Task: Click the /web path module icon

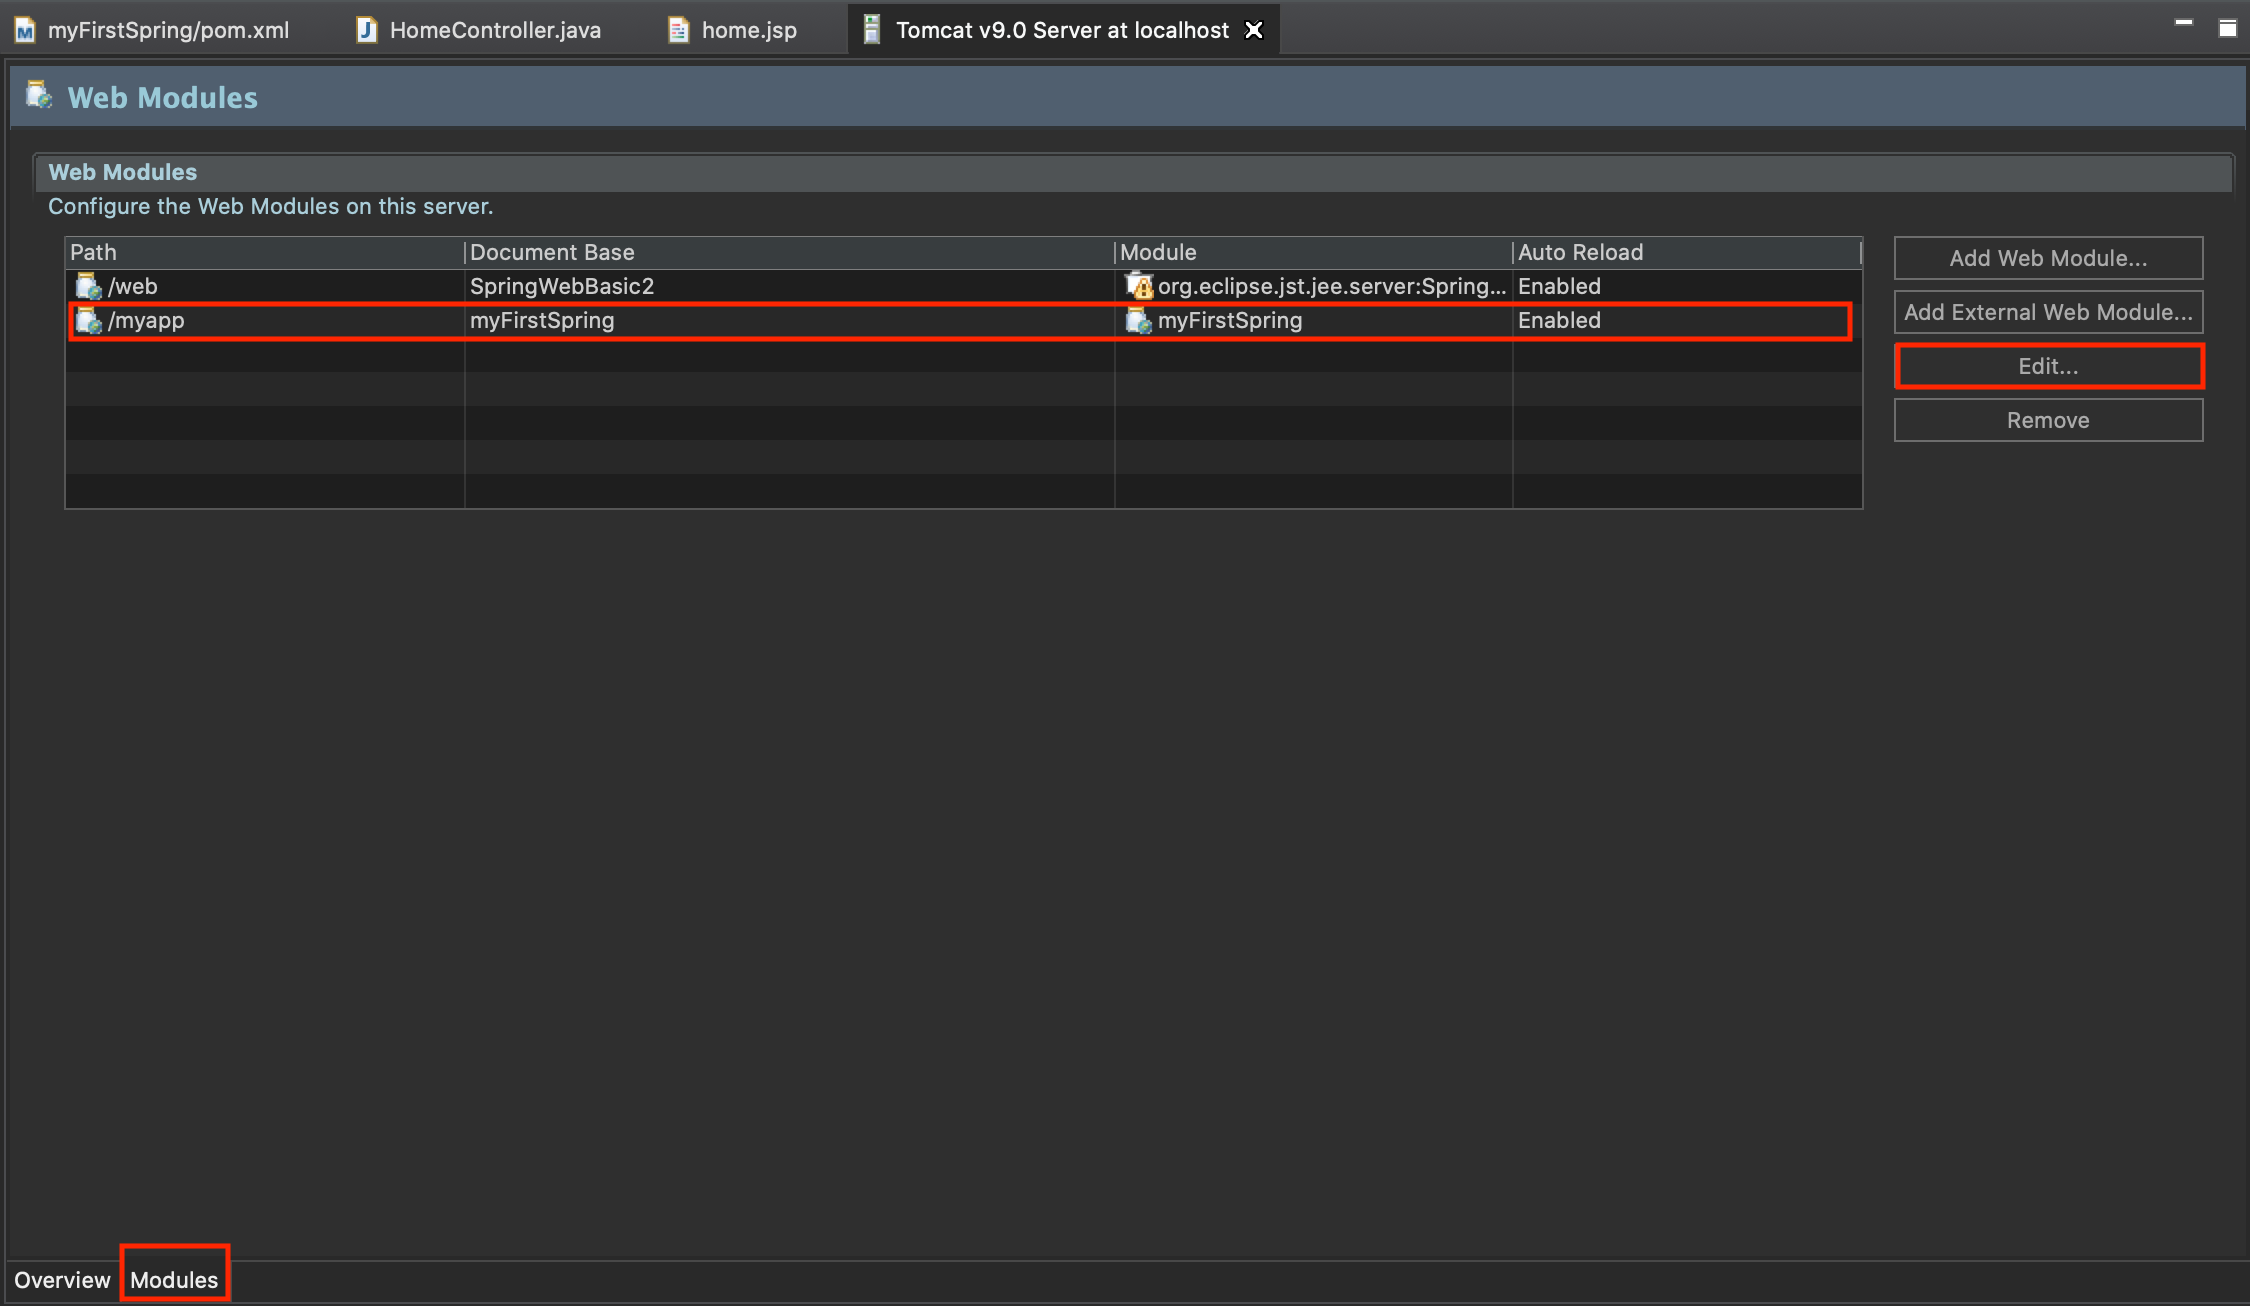Action: (89, 287)
